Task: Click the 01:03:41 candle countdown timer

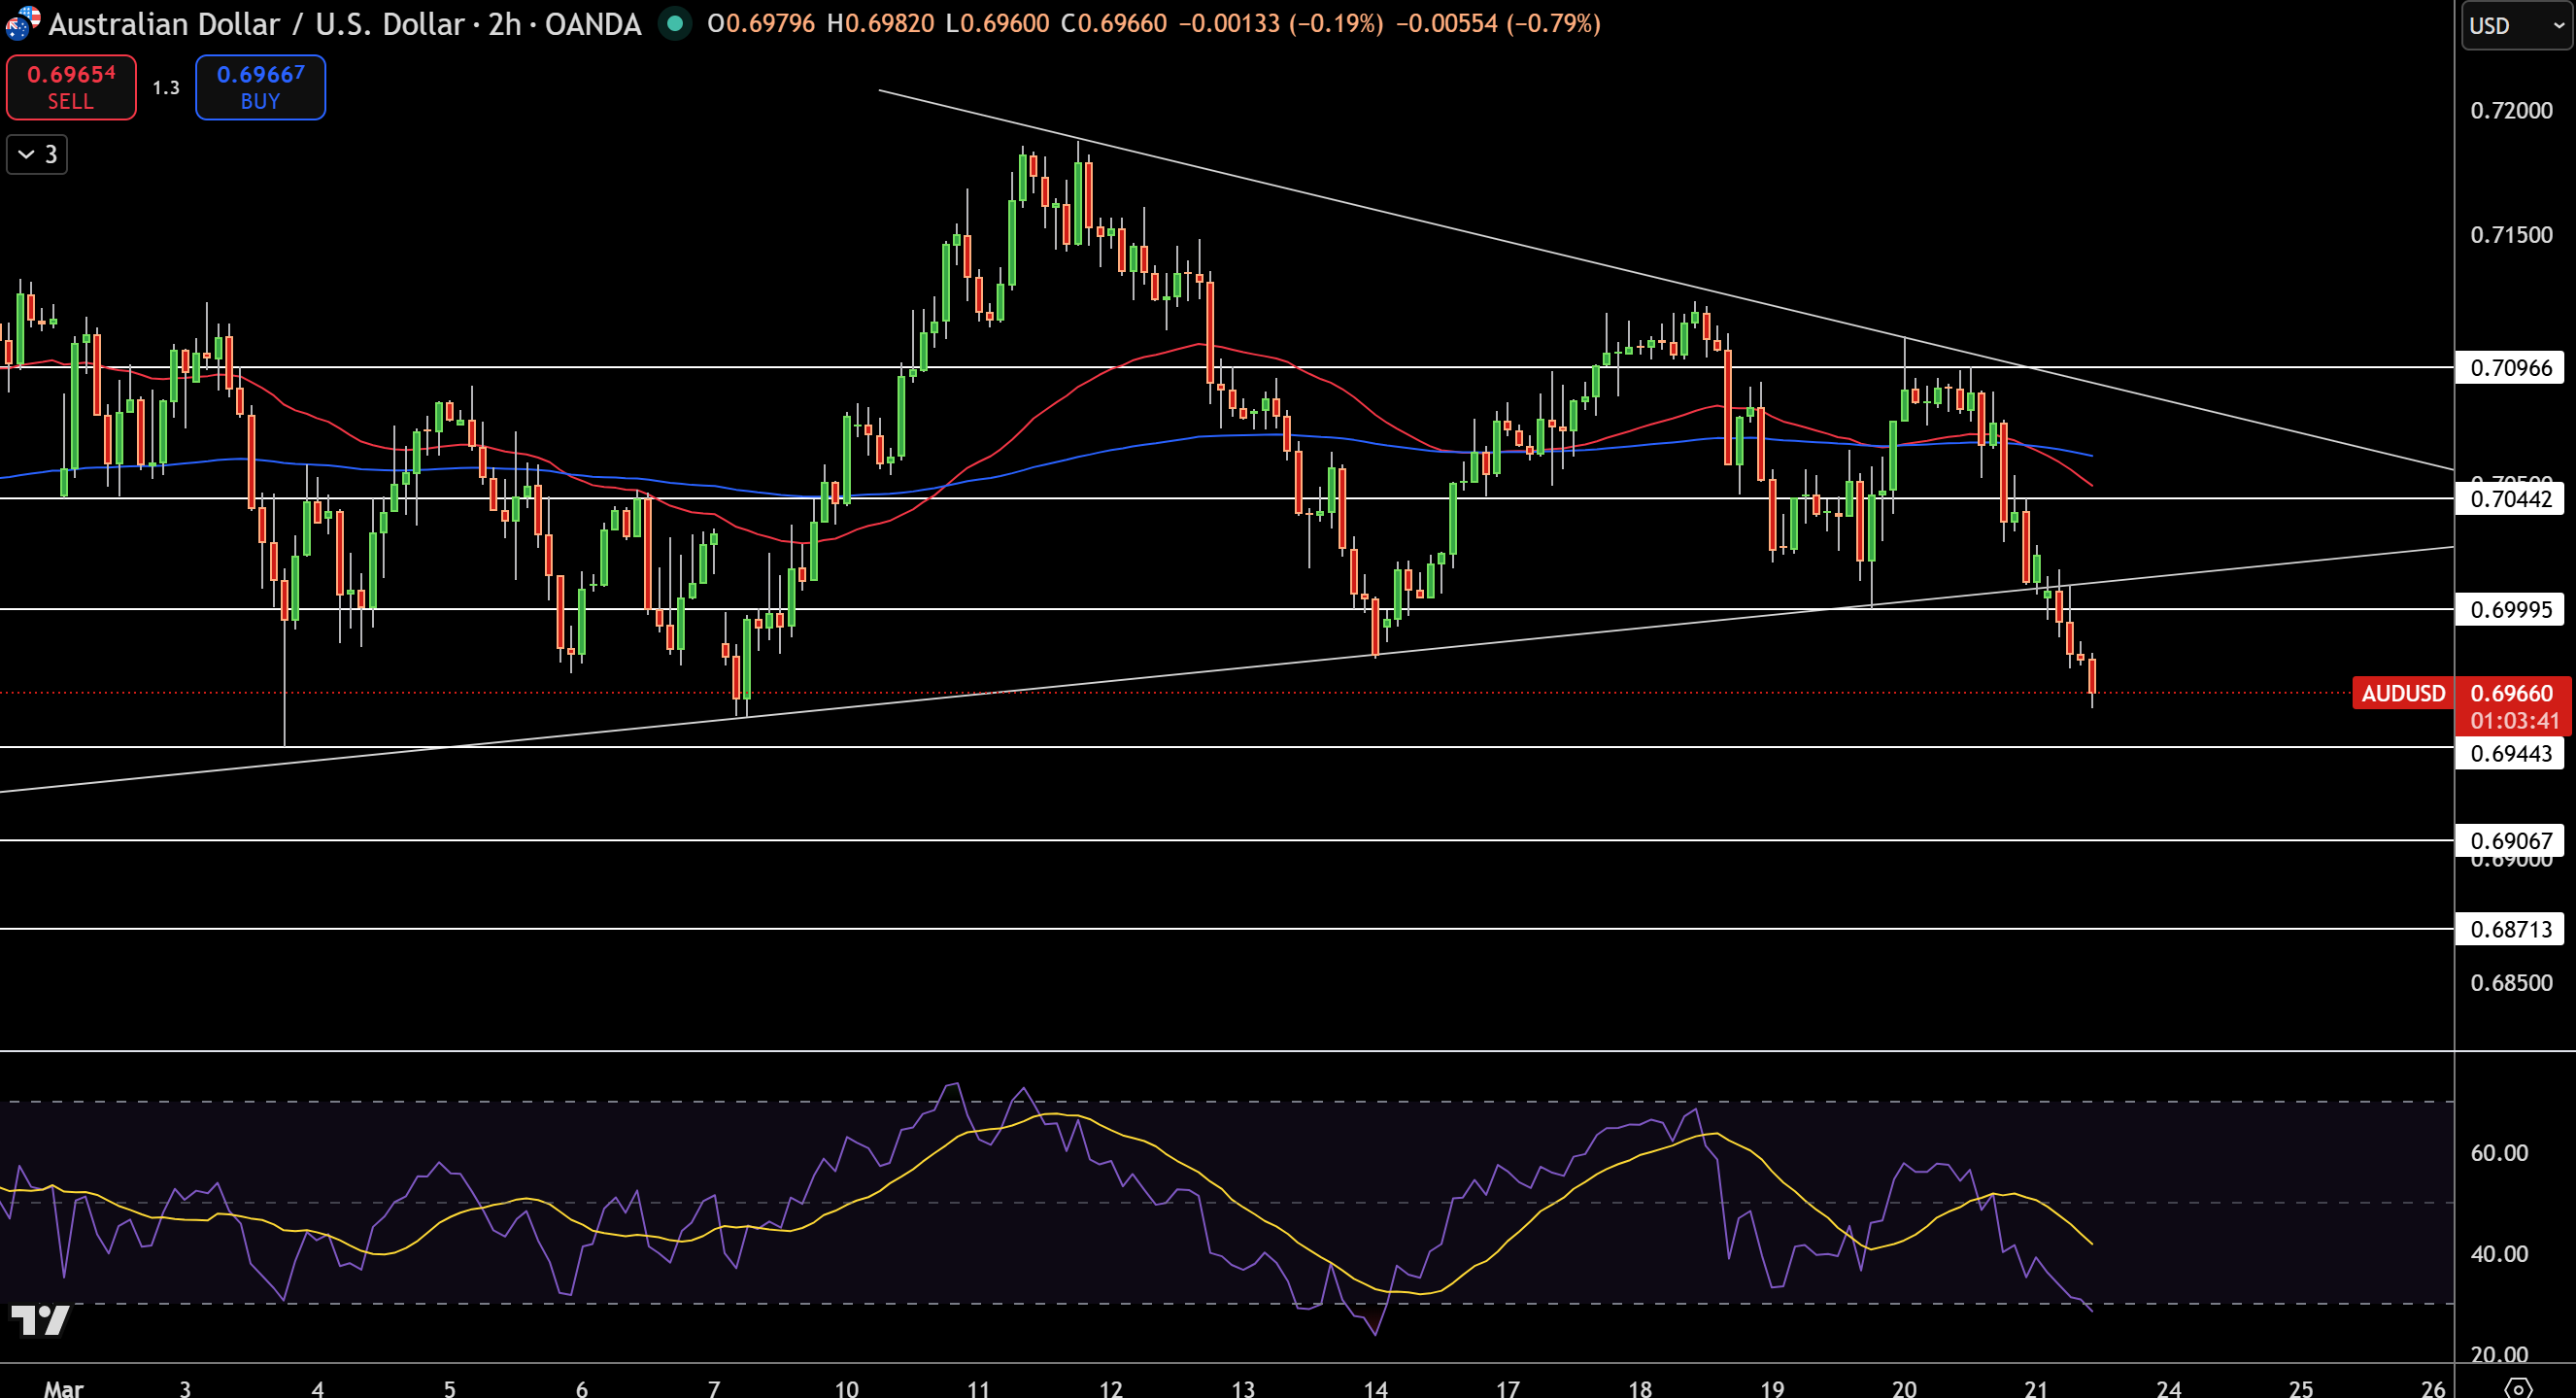Action: click(2514, 721)
